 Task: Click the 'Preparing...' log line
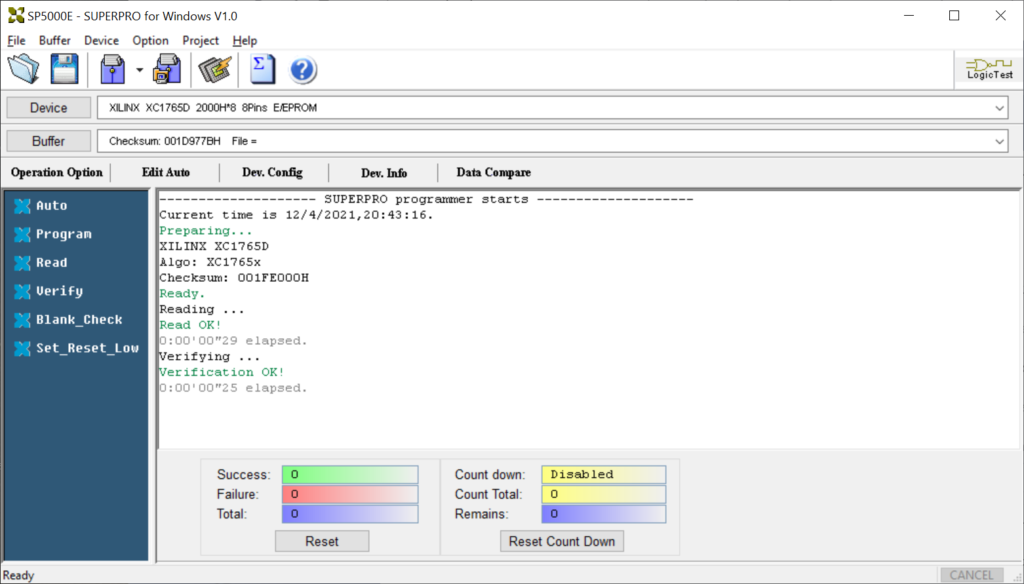[206, 231]
